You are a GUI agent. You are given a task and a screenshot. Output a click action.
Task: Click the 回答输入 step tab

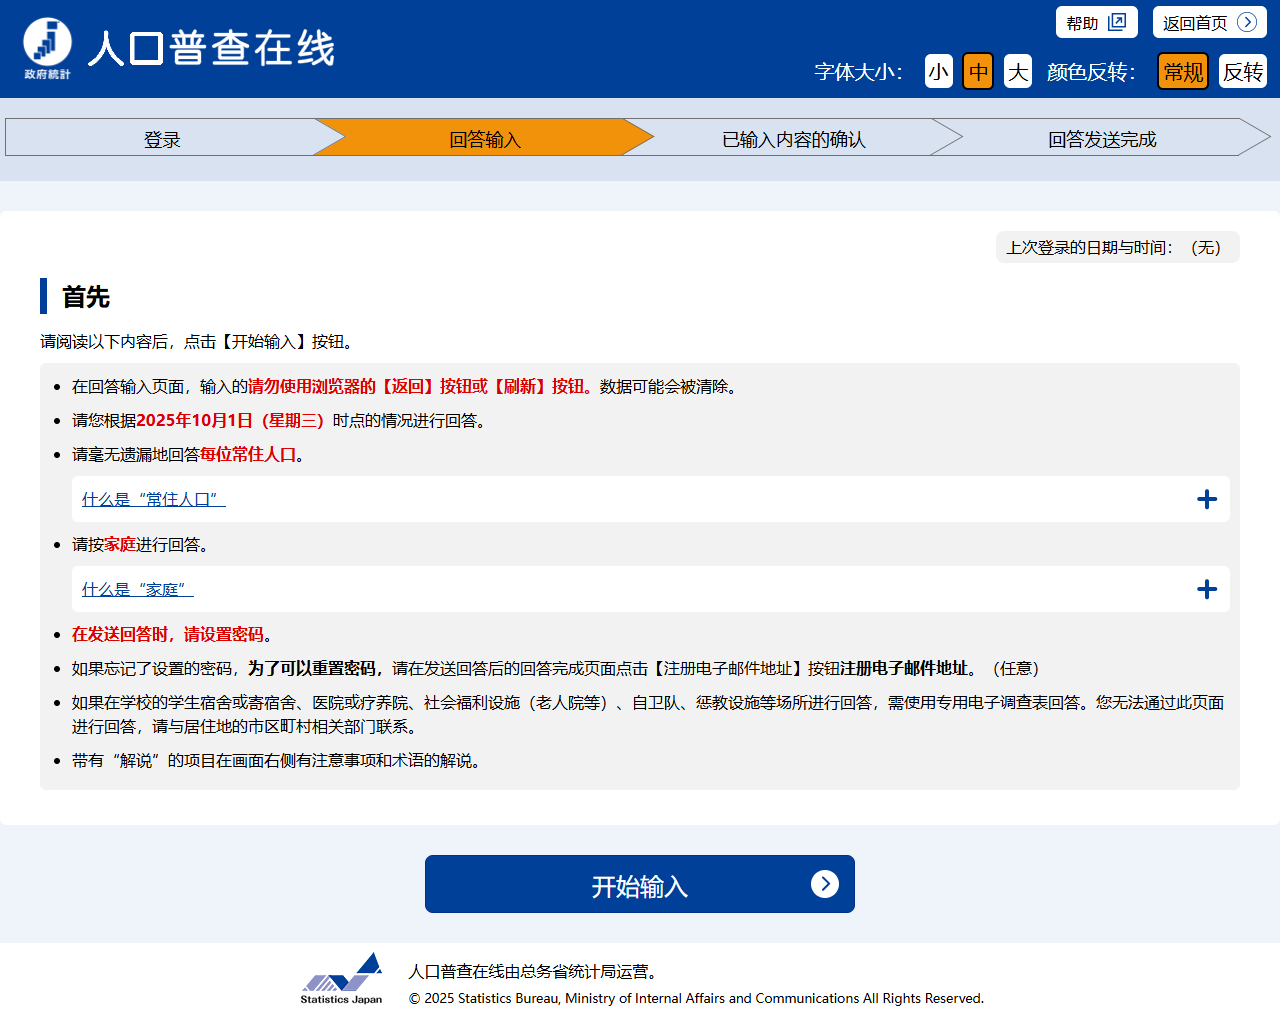pos(485,139)
